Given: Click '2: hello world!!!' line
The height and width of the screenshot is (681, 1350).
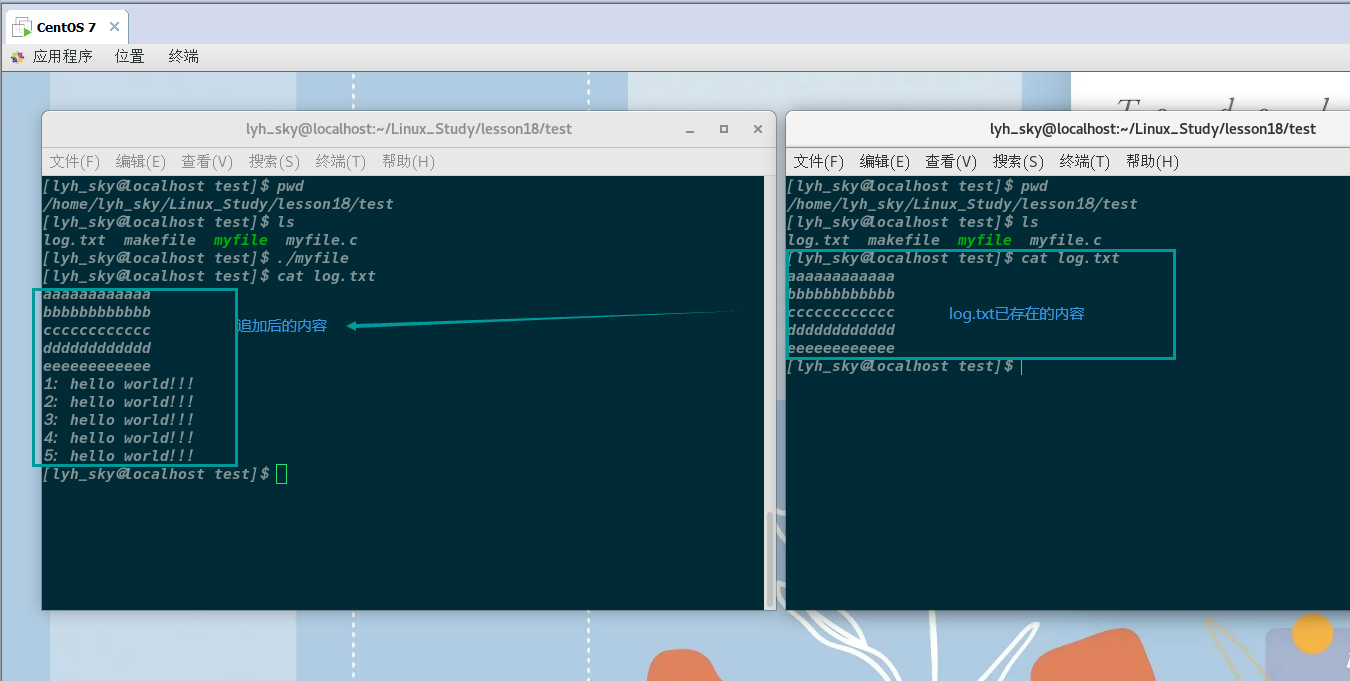Looking at the screenshot, I should click(x=119, y=402).
